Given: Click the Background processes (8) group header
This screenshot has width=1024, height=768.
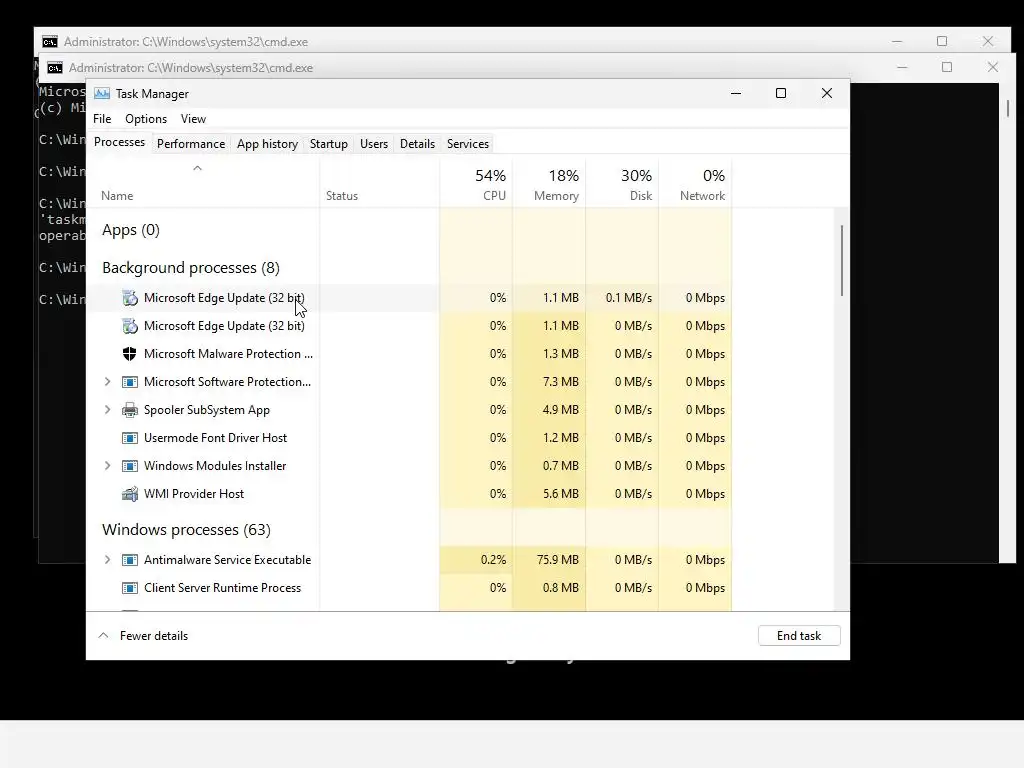Looking at the screenshot, I should 191,268.
